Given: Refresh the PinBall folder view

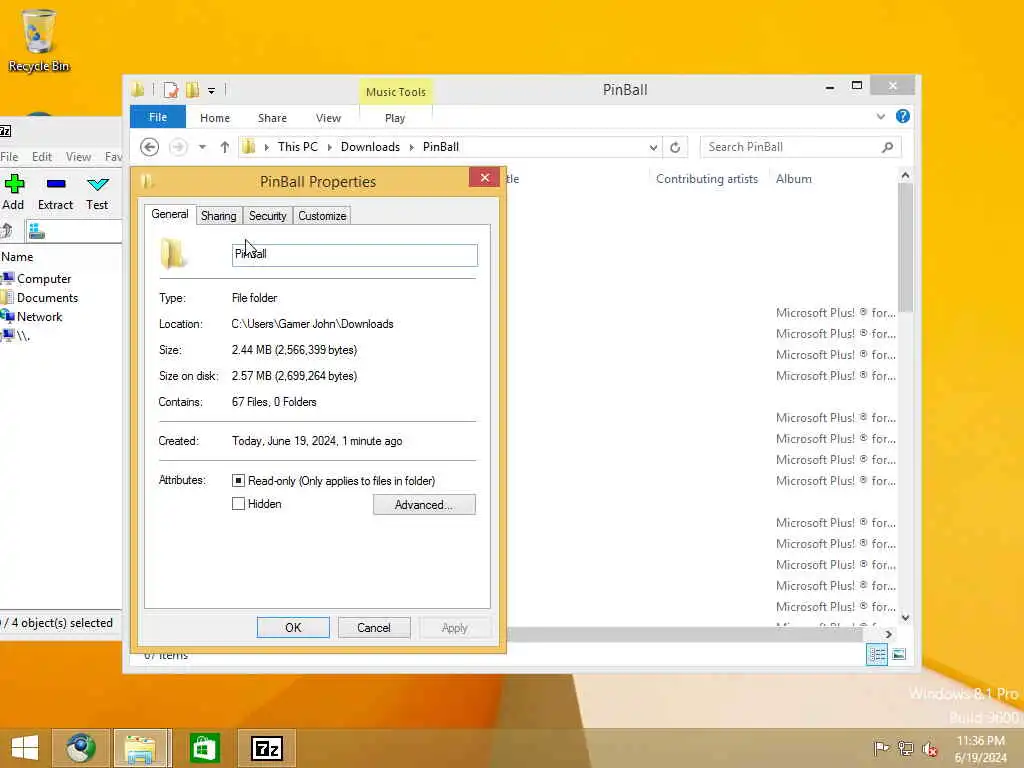Looking at the screenshot, I should click(675, 147).
